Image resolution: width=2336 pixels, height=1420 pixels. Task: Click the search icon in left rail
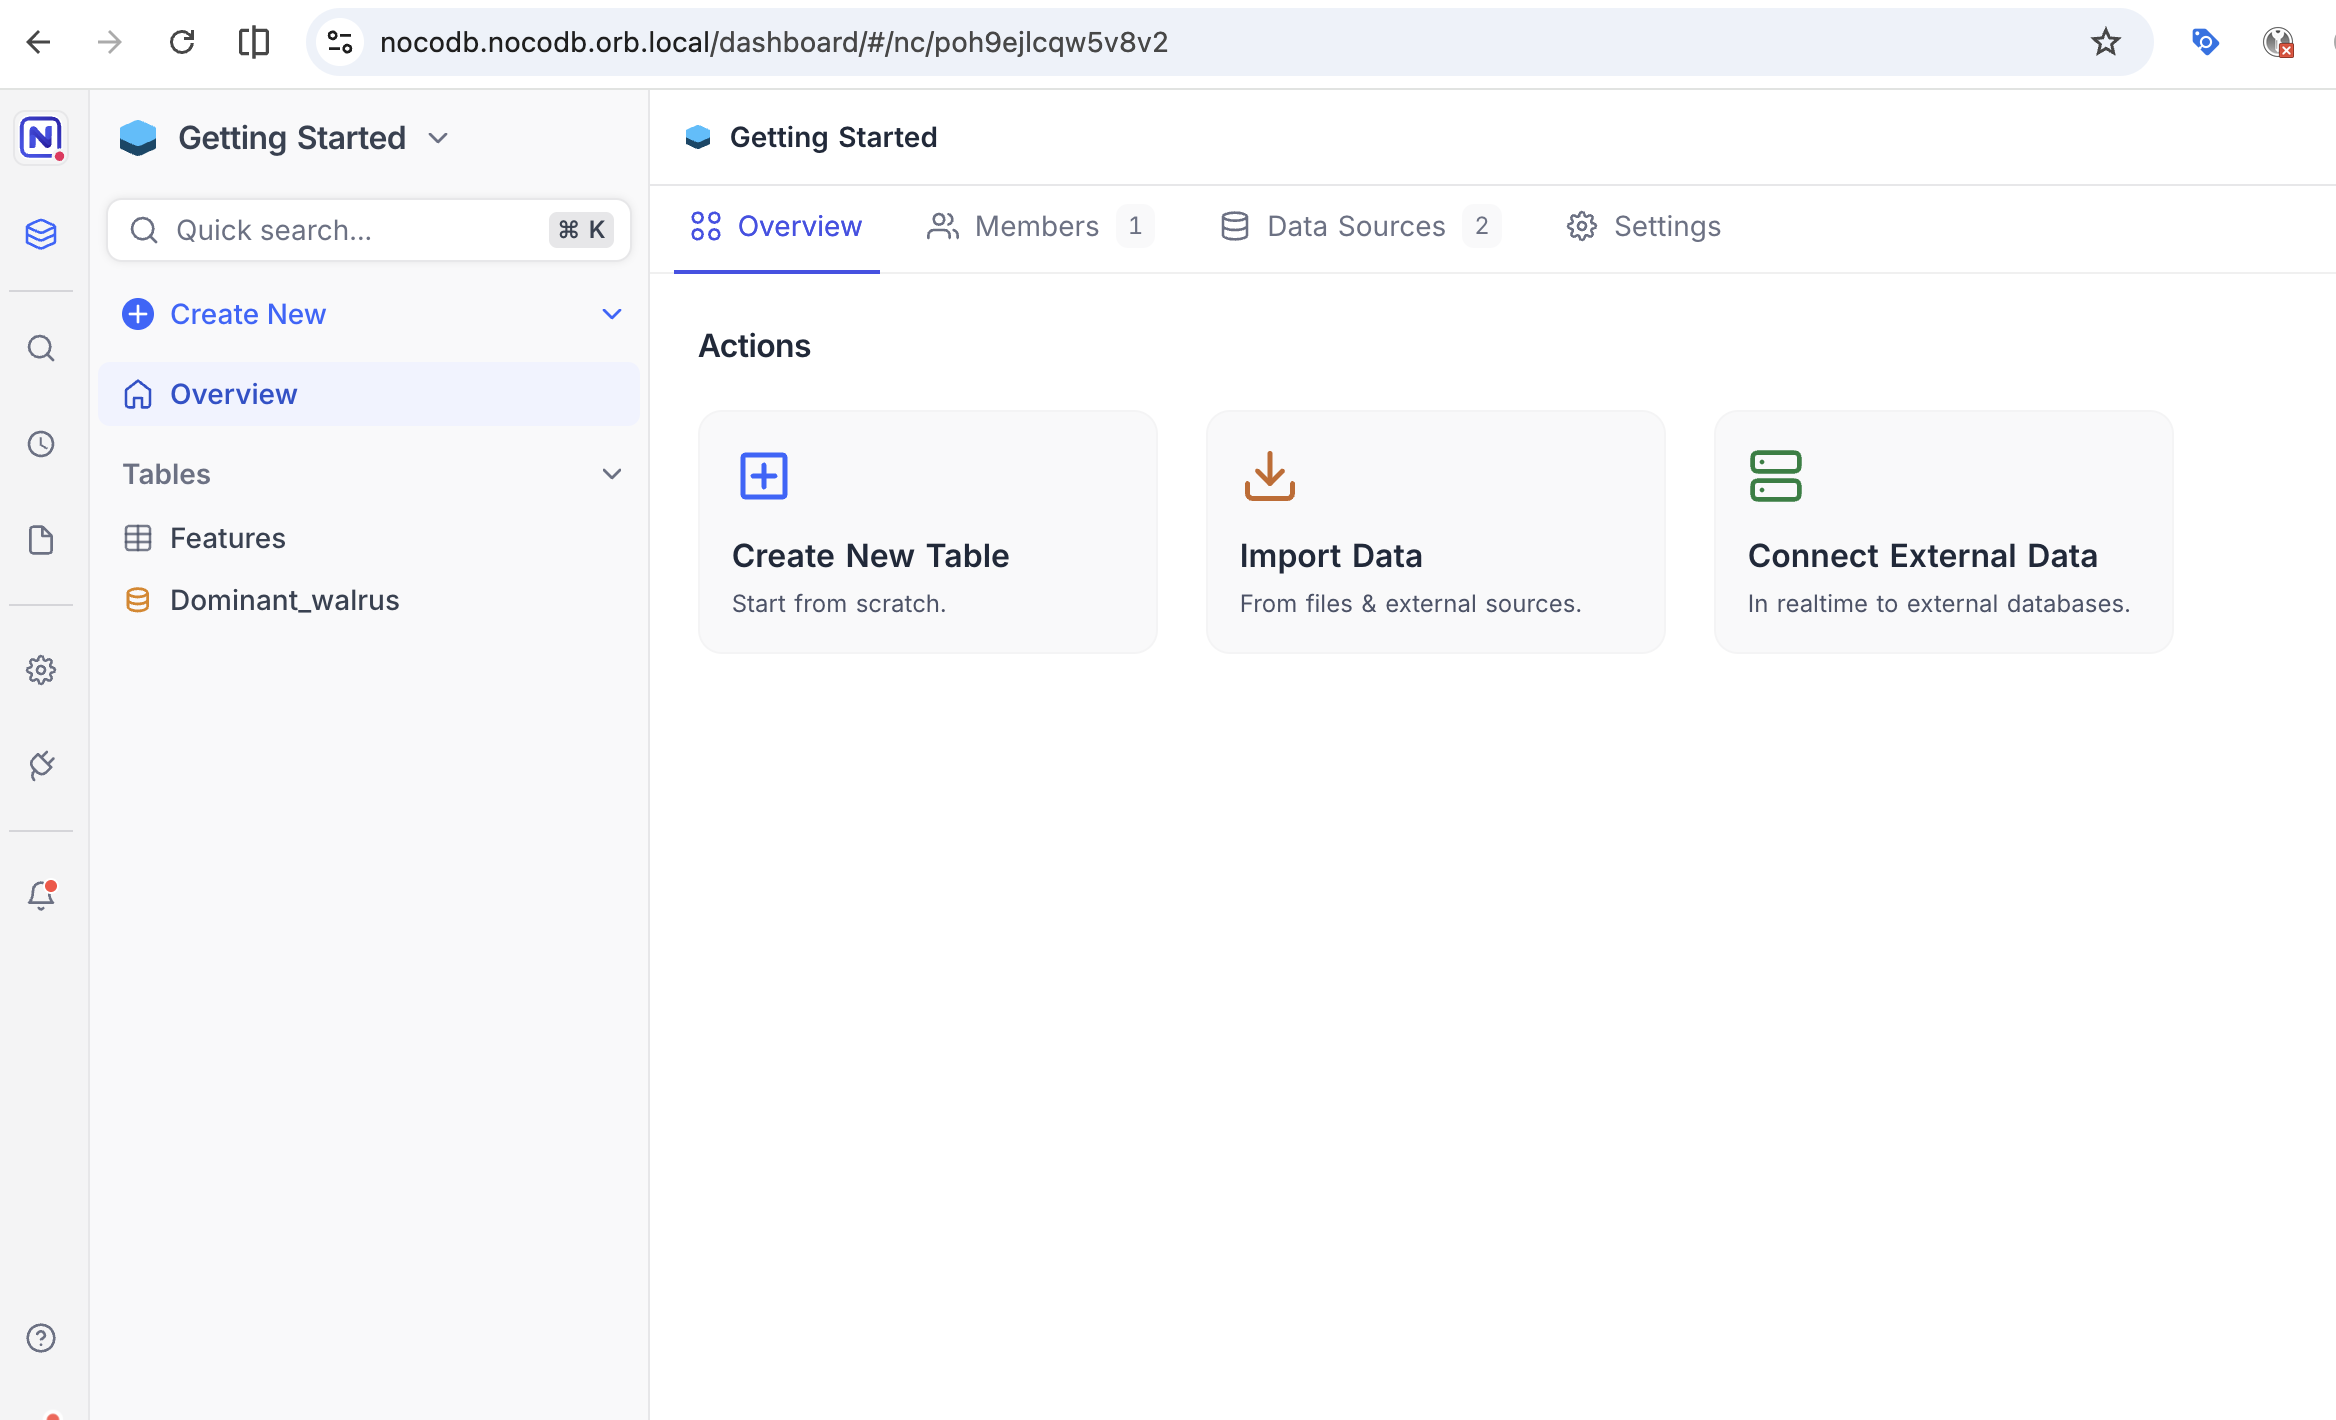(41, 348)
